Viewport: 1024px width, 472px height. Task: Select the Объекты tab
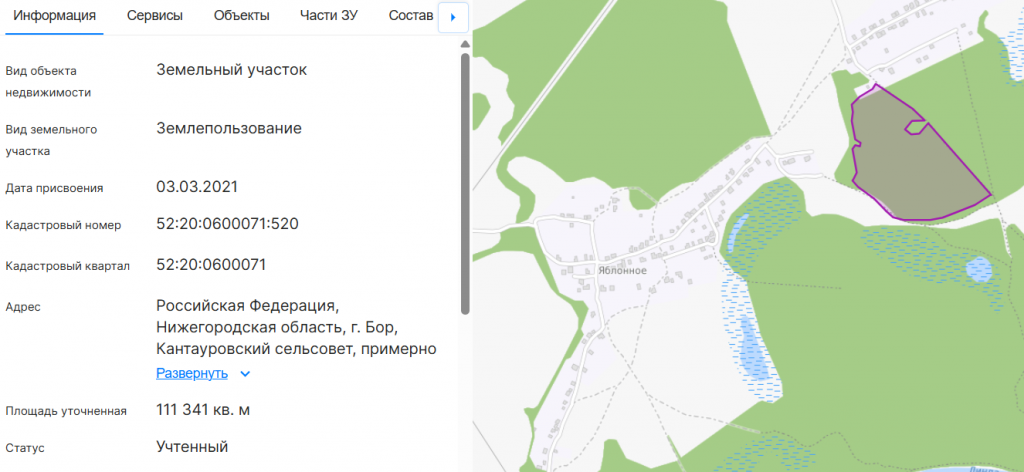(x=242, y=16)
